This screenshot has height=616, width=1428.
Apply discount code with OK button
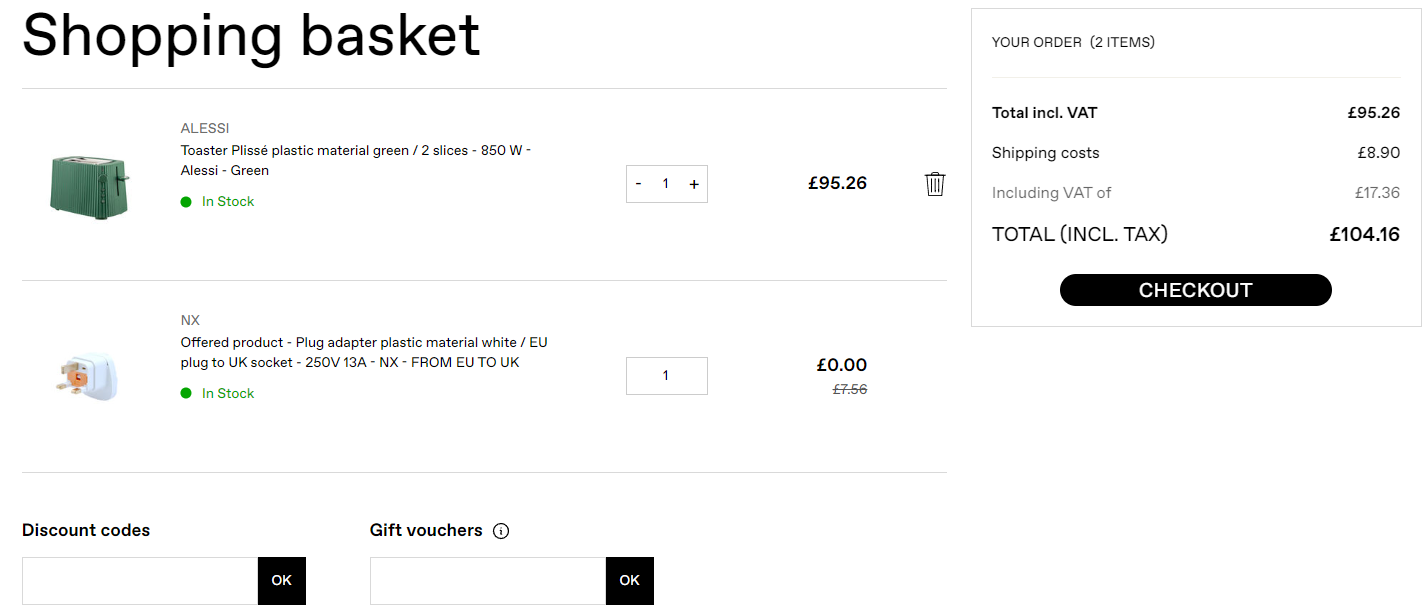282,581
